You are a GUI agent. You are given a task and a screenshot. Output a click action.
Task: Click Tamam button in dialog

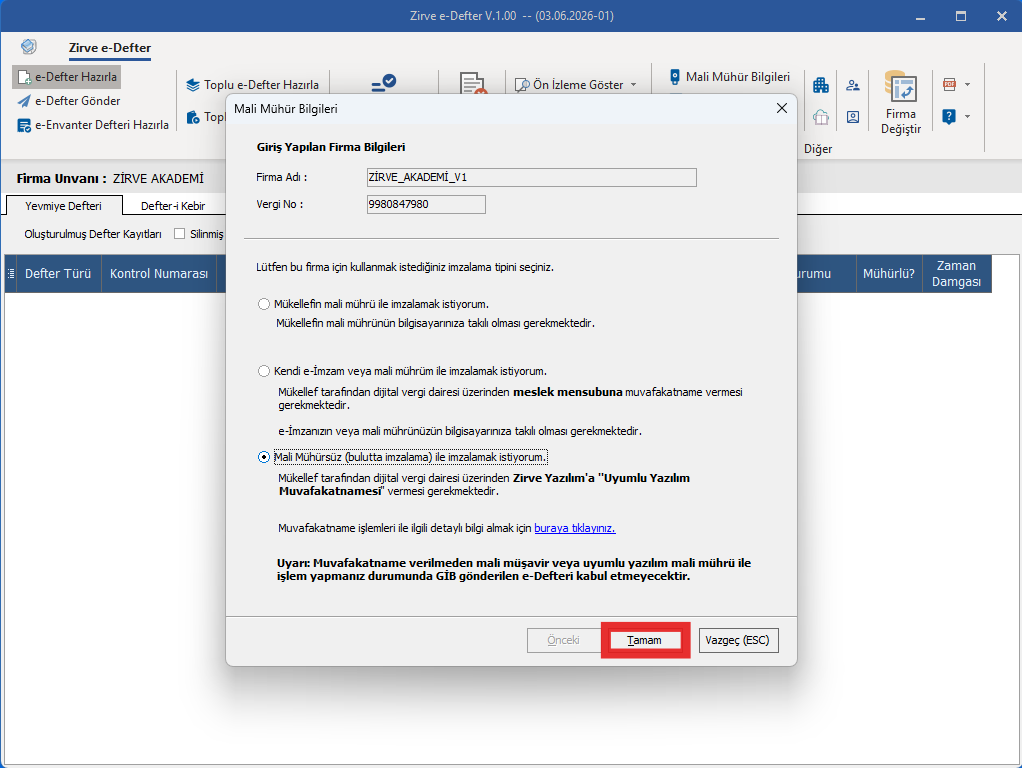tap(644, 640)
